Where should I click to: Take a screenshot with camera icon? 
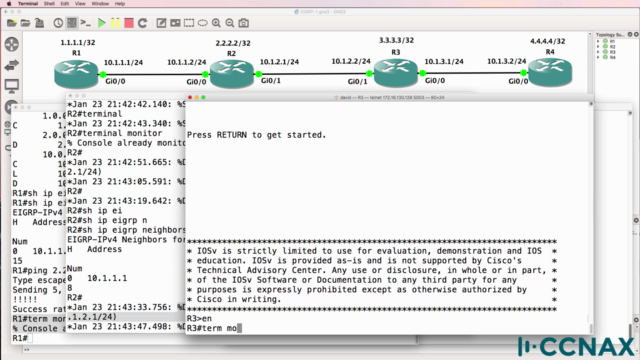pyautogui.click(x=244, y=23)
